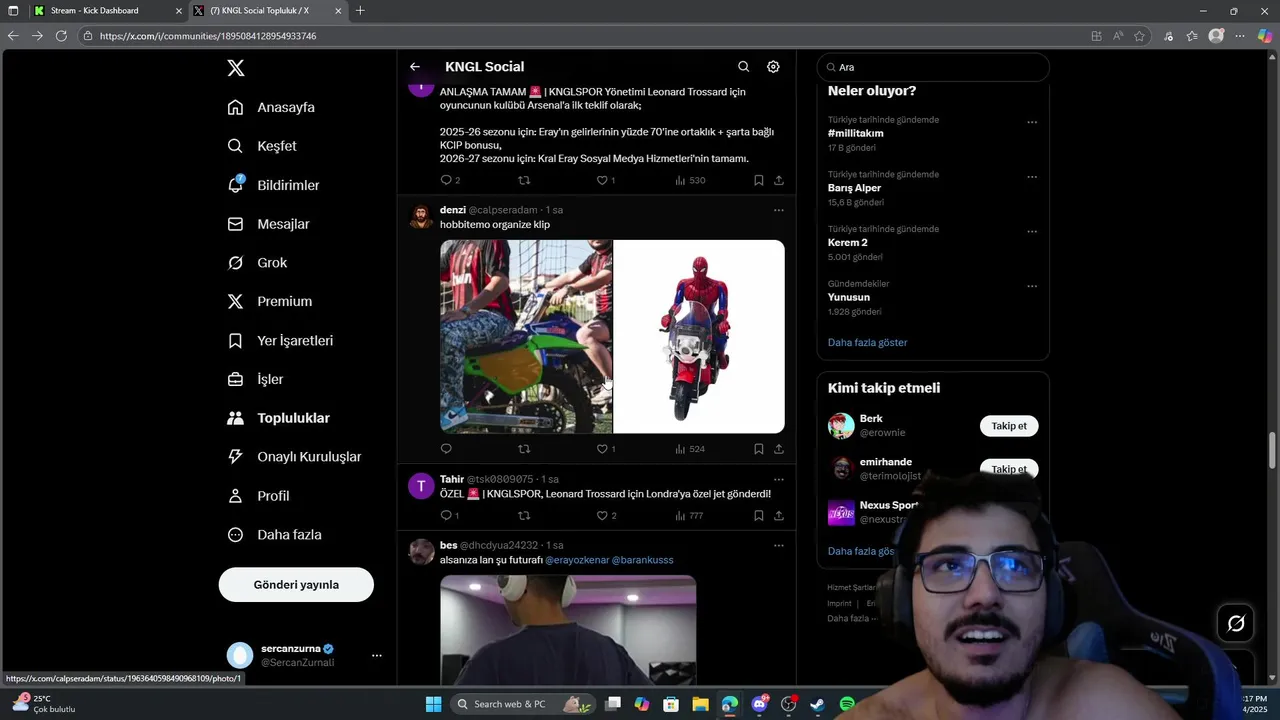The height and width of the screenshot is (720, 1280).
Task: Reload the page in the browser toolbar
Action: tap(61, 36)
